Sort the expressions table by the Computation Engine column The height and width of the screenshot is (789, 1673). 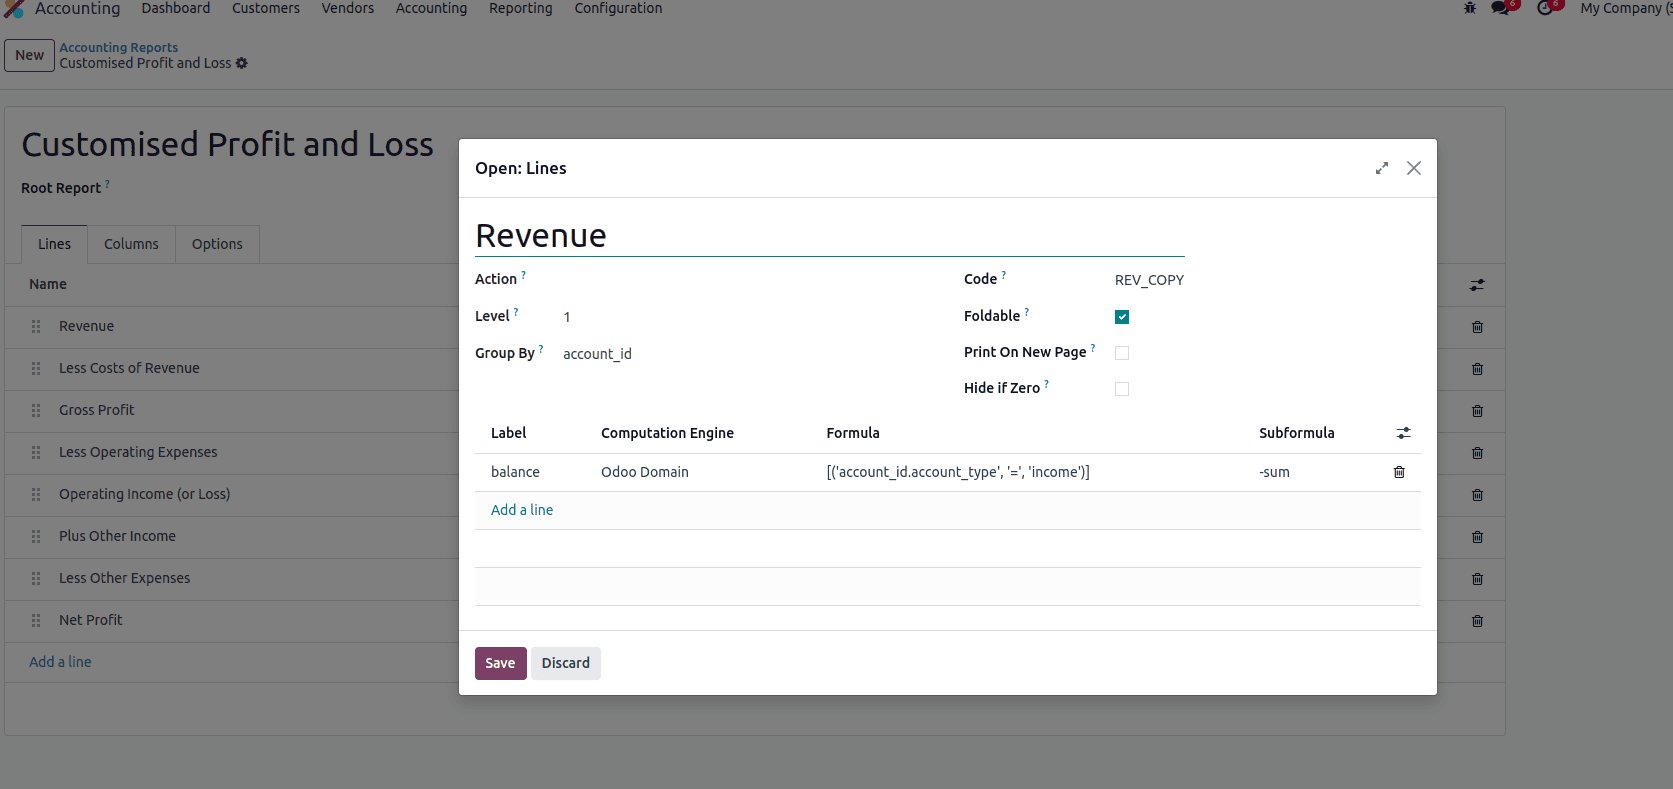667,433
